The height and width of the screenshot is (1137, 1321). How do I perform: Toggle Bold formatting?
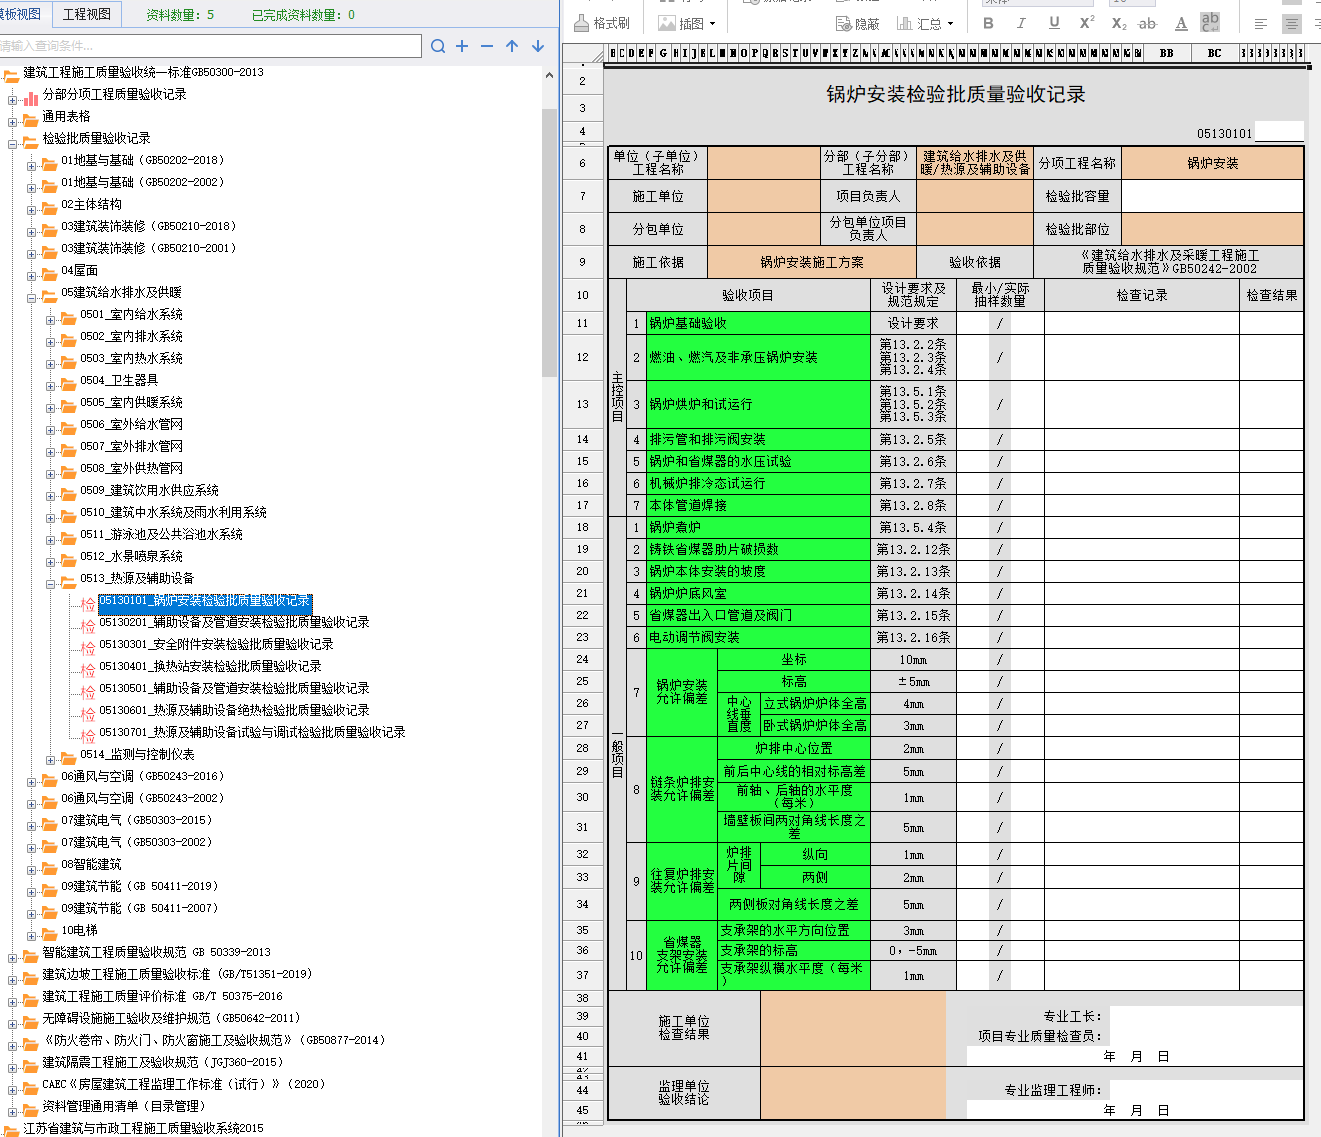[x=988, y=23]
